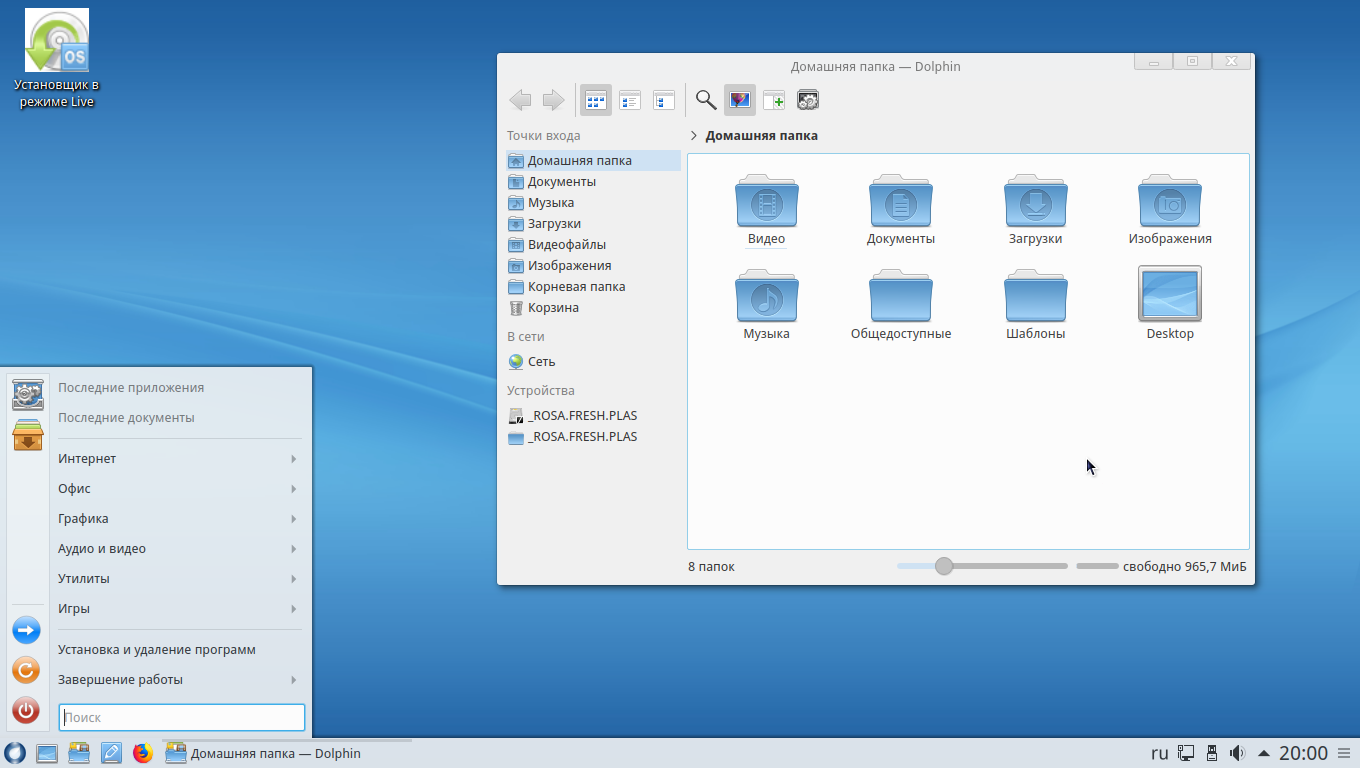The image size is (1360, 768).
Task: Open Видеофайлы in the places sidebar
Action: pos(593,244)
